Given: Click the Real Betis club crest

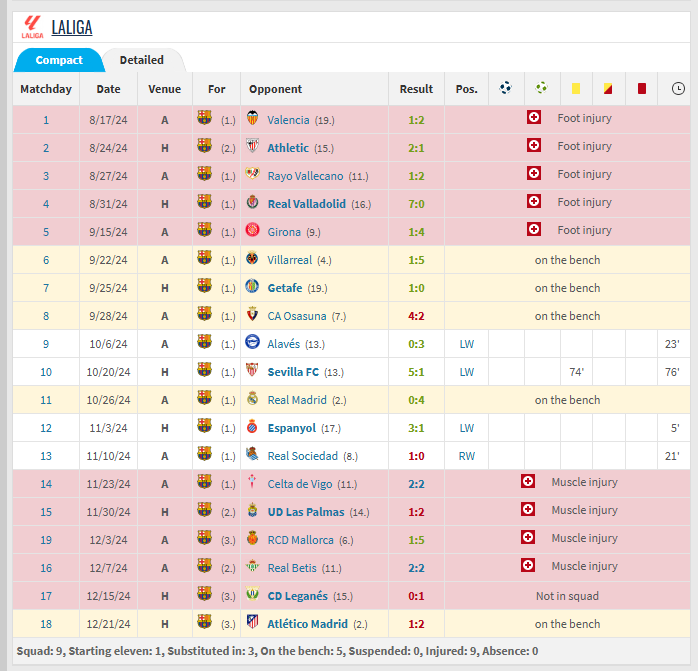Looking at the screenshot, I should tap(252, 566).
